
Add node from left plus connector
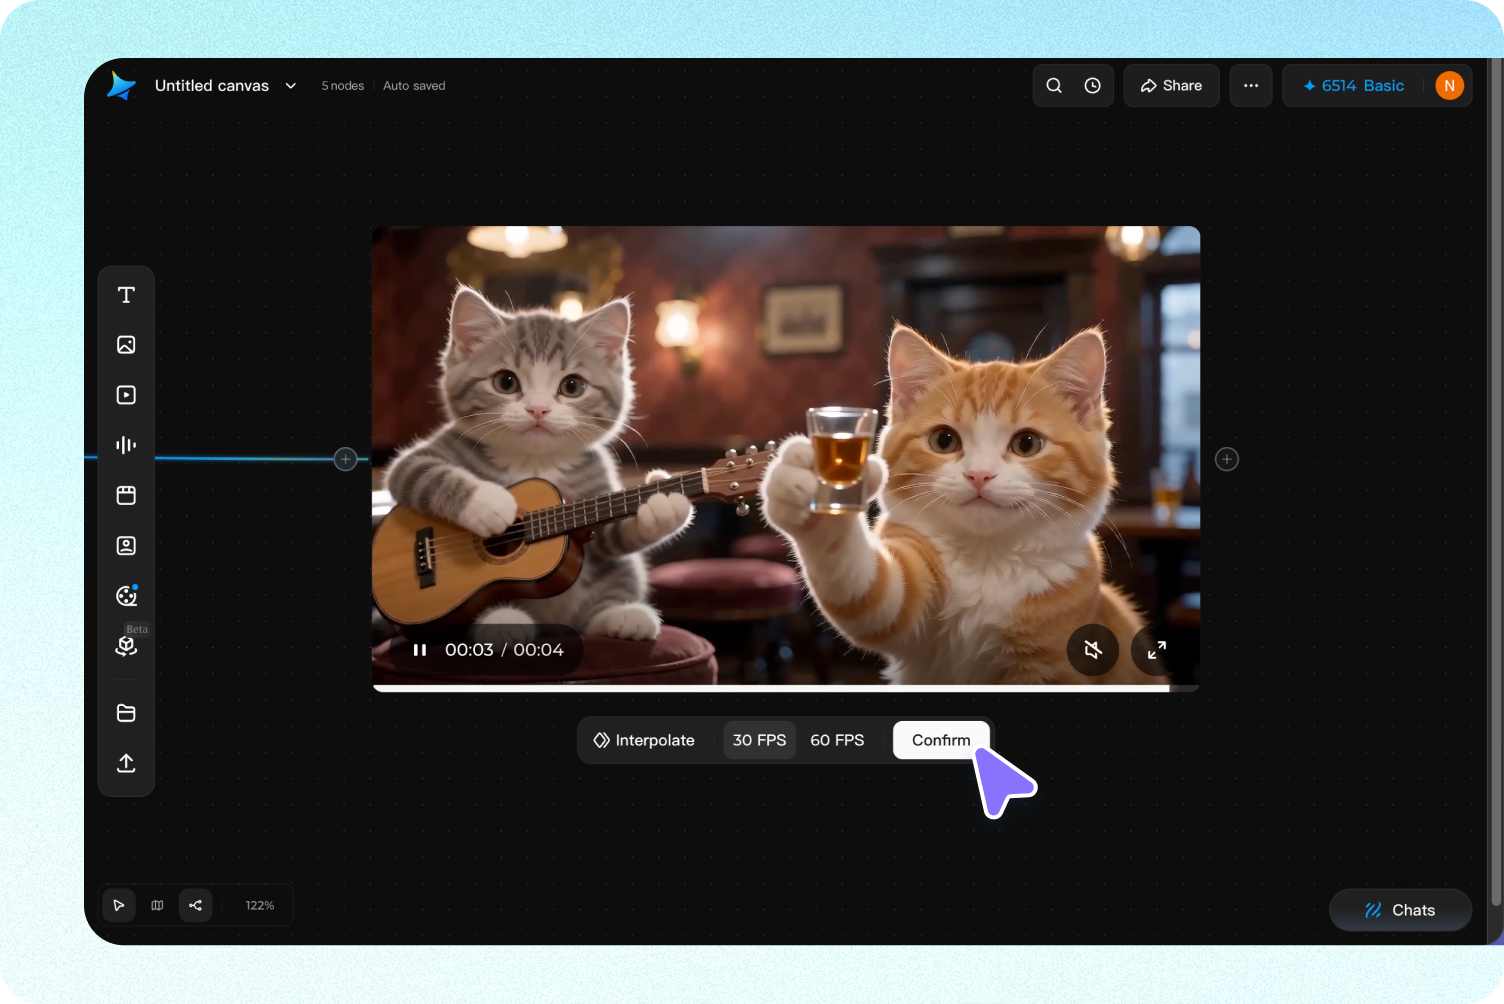(x=345, y=459)
